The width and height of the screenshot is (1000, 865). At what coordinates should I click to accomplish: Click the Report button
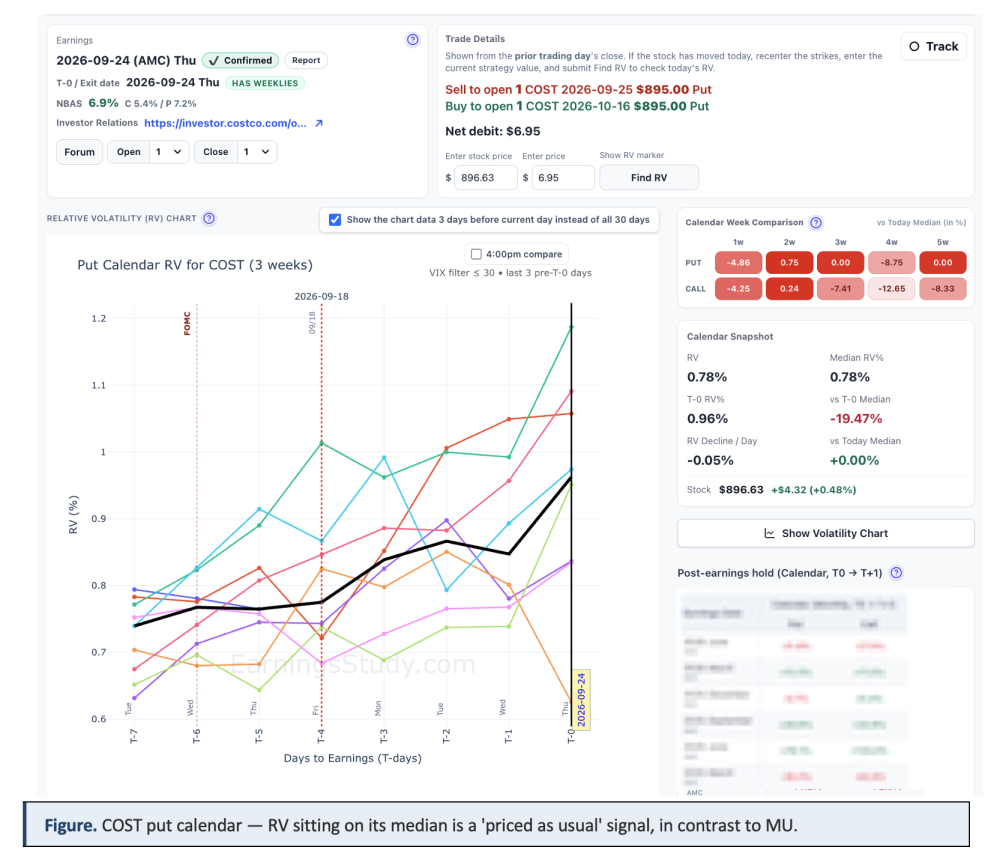point(306,61)
